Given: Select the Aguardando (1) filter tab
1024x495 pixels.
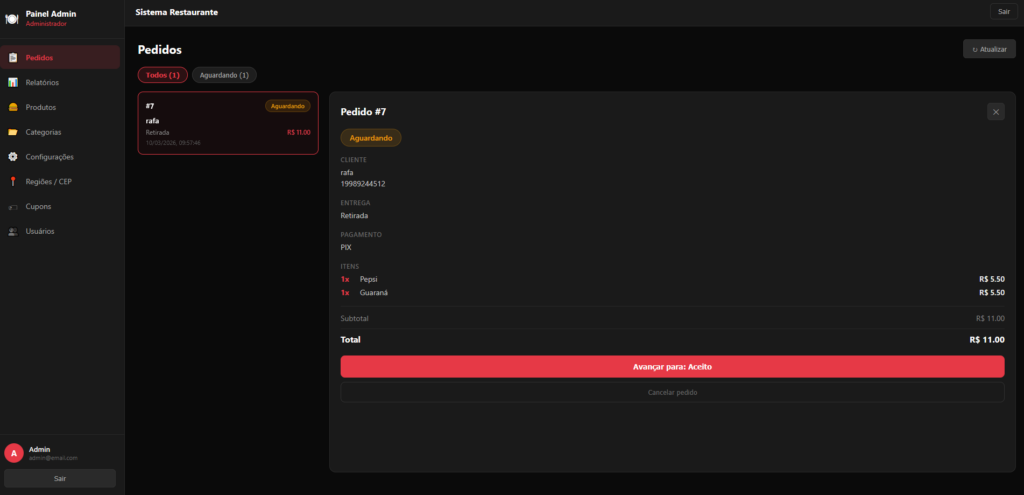Looking at the screenshot, I should tap(224, 75).
